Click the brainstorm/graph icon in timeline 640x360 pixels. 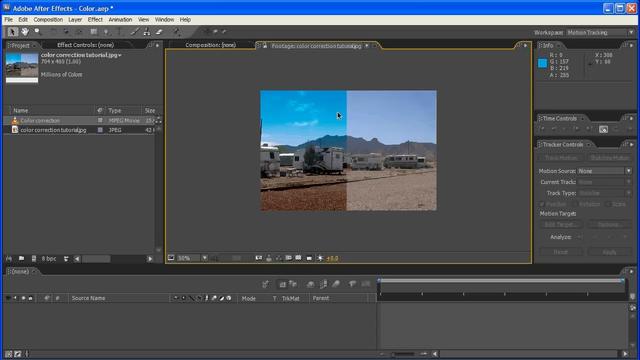click(x=352, y=284)
